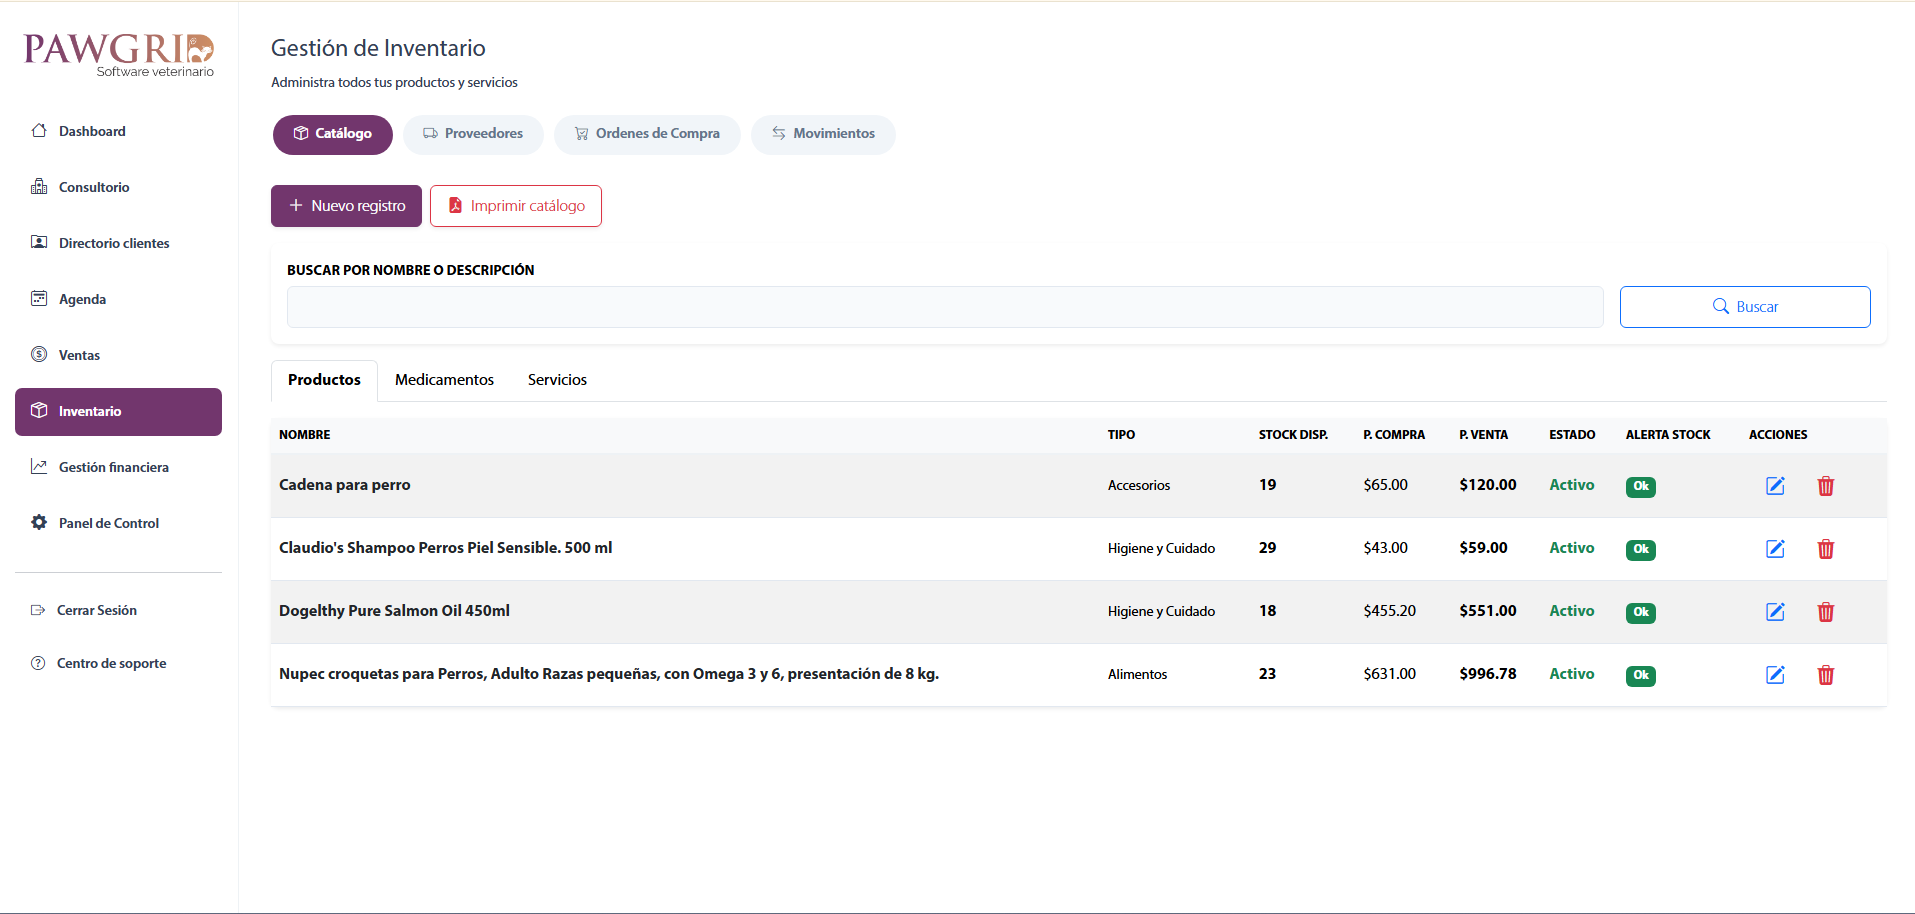Open Gestión financiera in the sidebar

click(x=113, y=467)
